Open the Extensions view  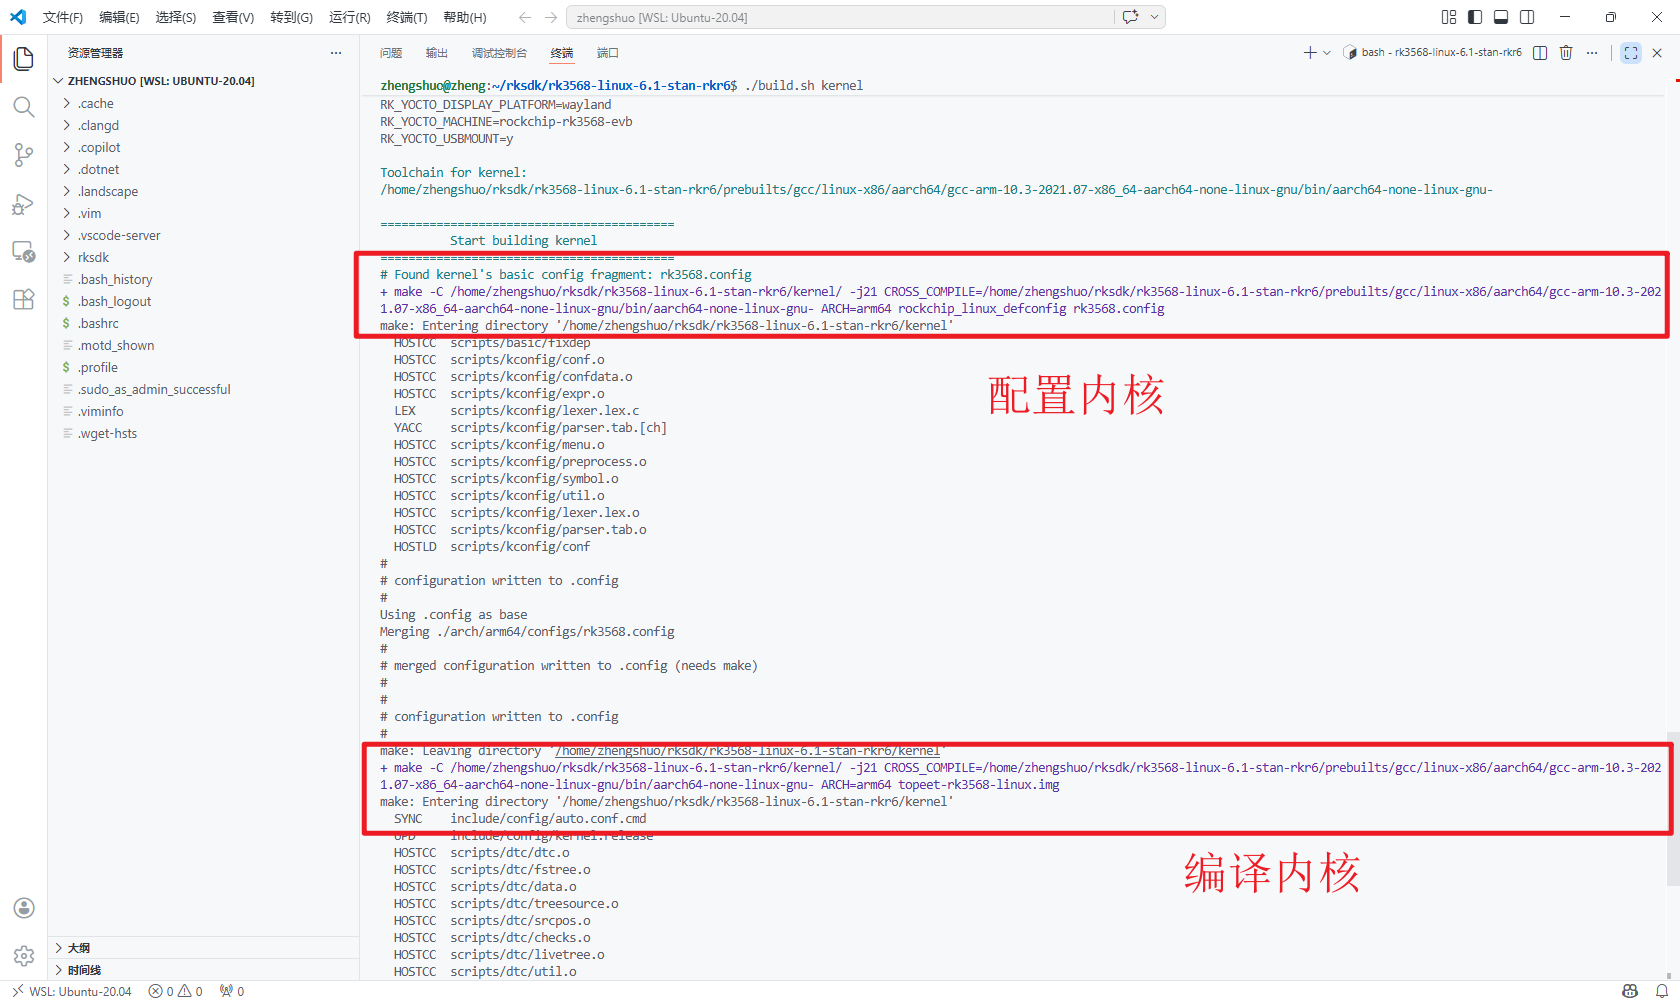tap(24, 299)
